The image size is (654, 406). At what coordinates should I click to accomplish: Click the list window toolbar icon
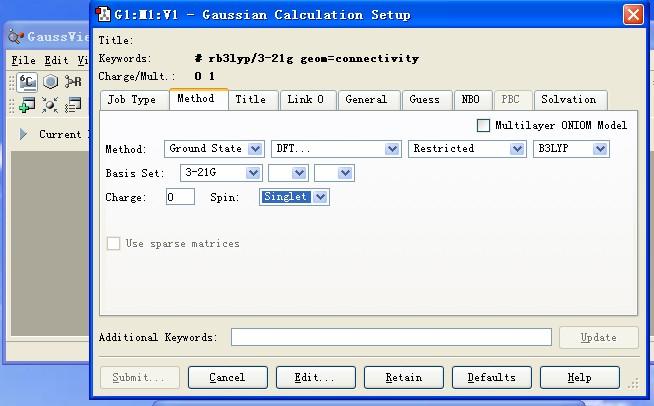tap(73, 105)
